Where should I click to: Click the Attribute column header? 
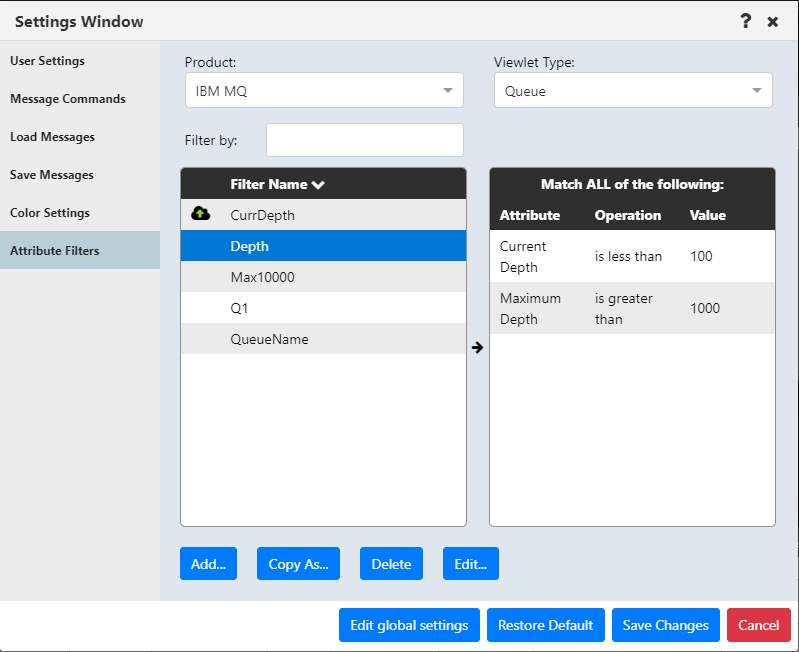tap(529, 215)
